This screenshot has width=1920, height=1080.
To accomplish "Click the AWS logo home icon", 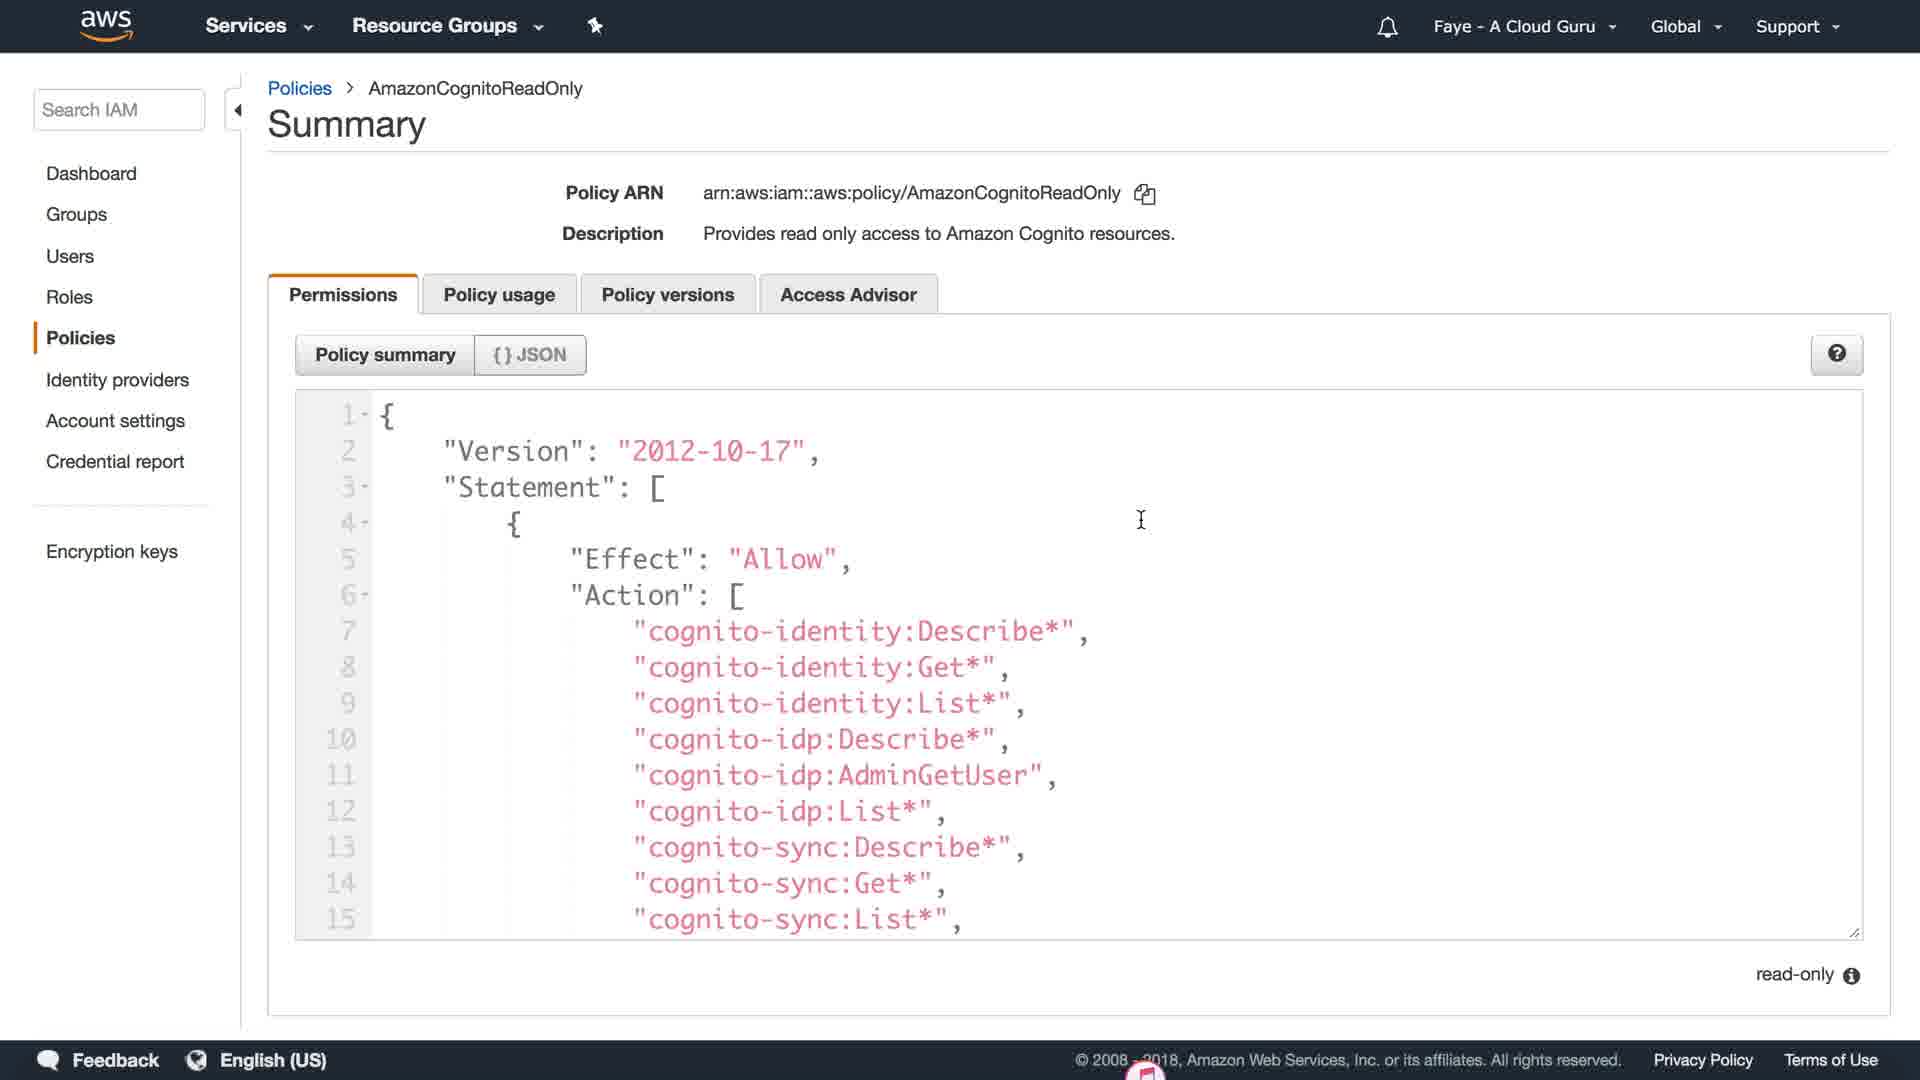I will click(x=106, y=26).
